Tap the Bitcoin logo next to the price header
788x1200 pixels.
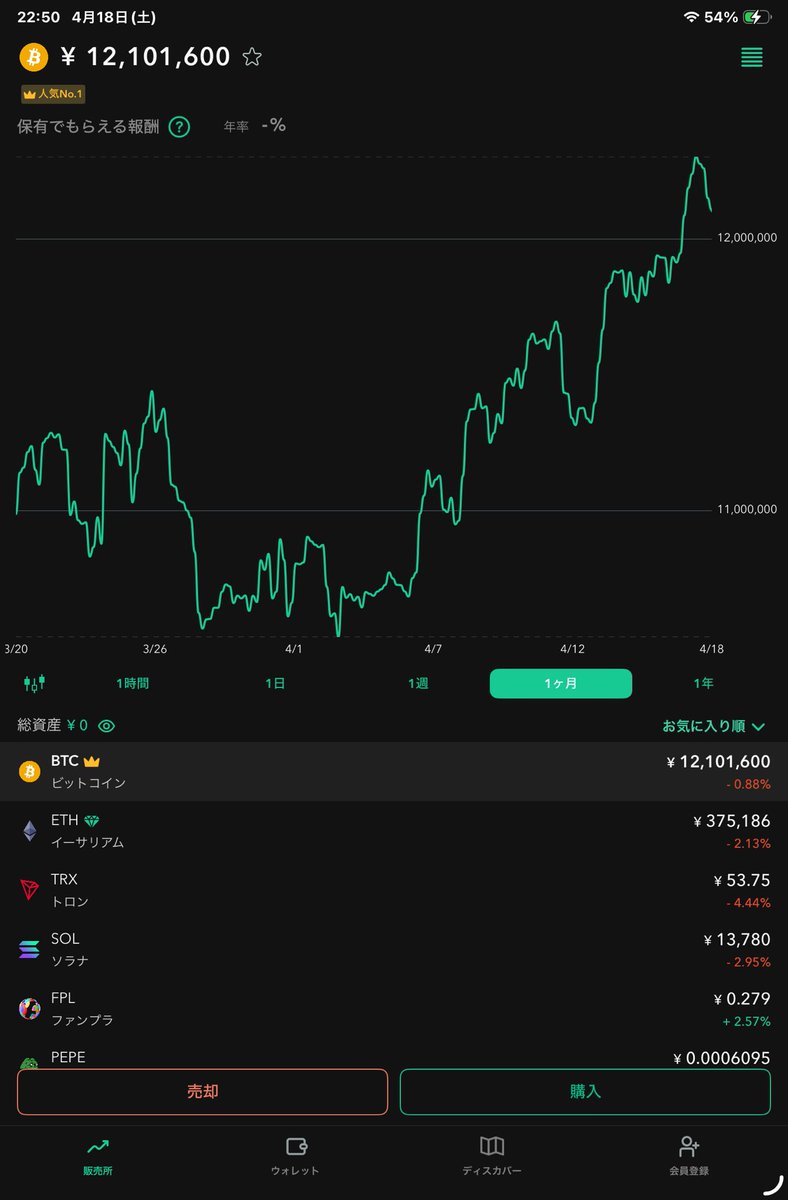[33, 57]
